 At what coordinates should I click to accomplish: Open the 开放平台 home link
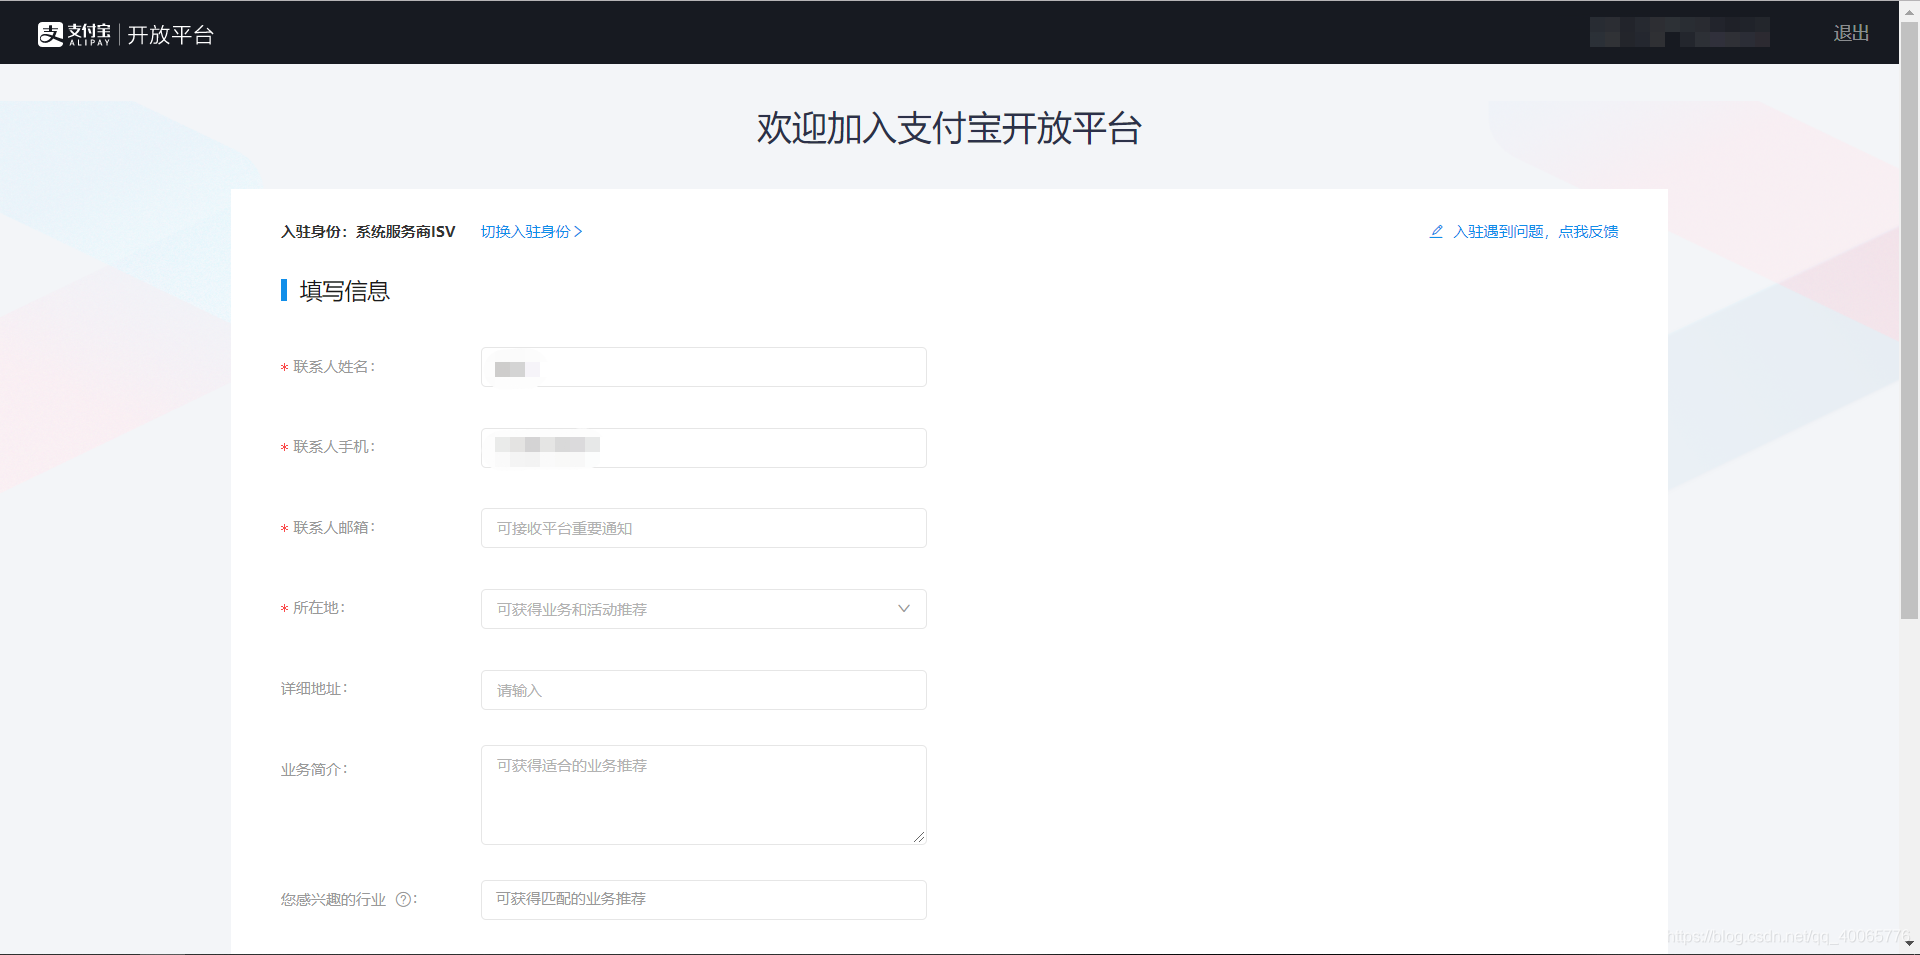tap(170, 35)
